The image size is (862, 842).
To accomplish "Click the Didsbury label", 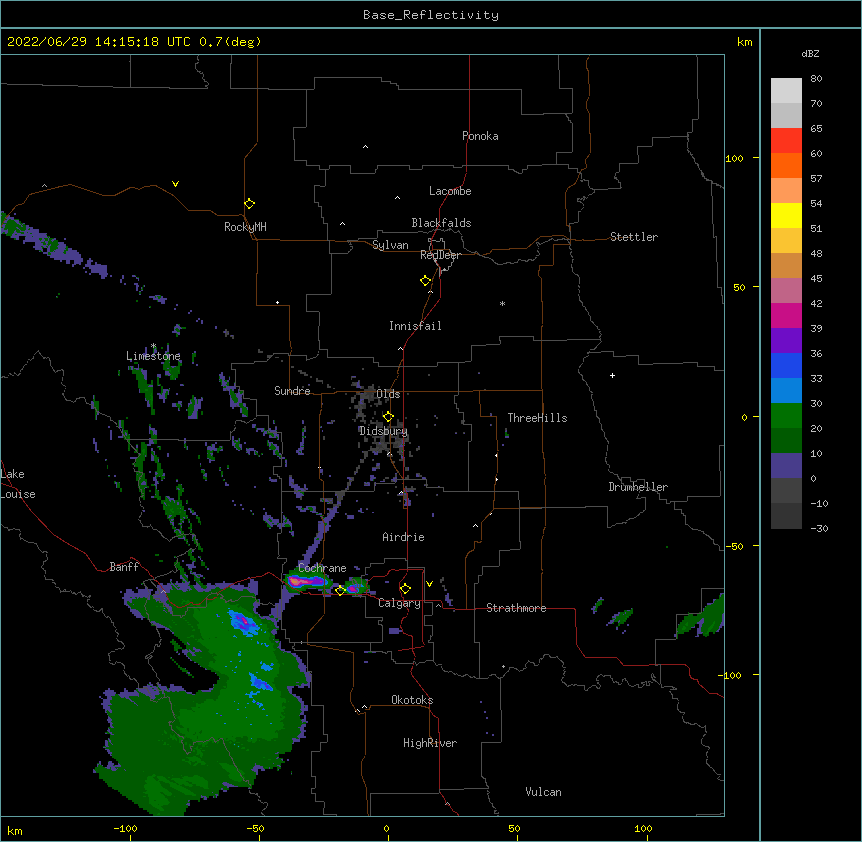I will [383, 431].
